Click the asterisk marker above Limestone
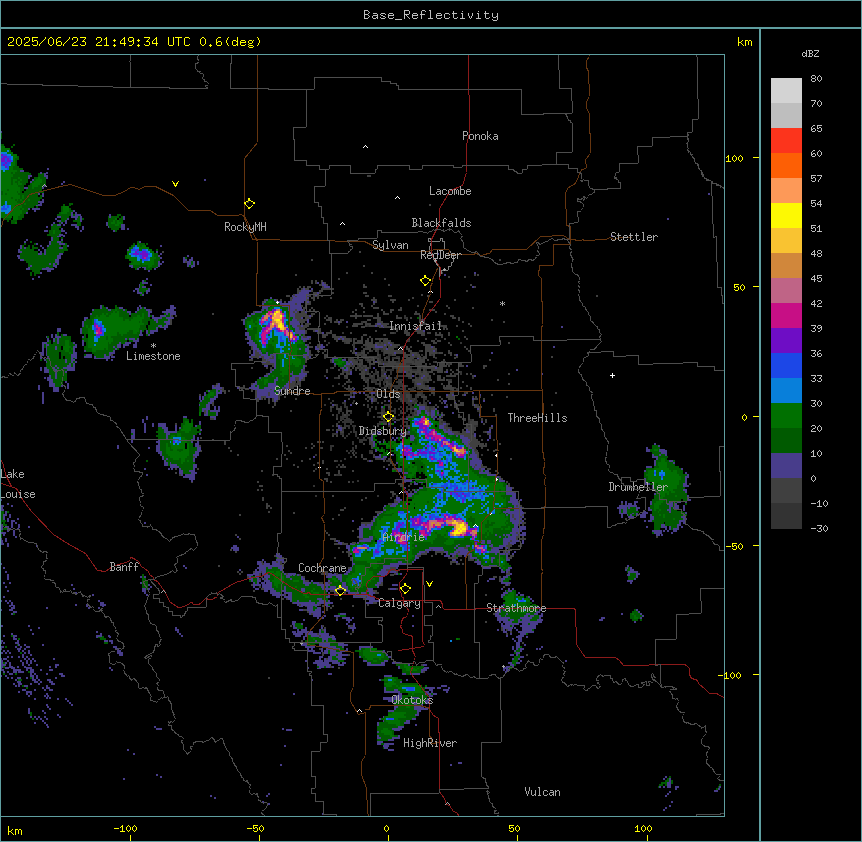 [x=153, y=346]
